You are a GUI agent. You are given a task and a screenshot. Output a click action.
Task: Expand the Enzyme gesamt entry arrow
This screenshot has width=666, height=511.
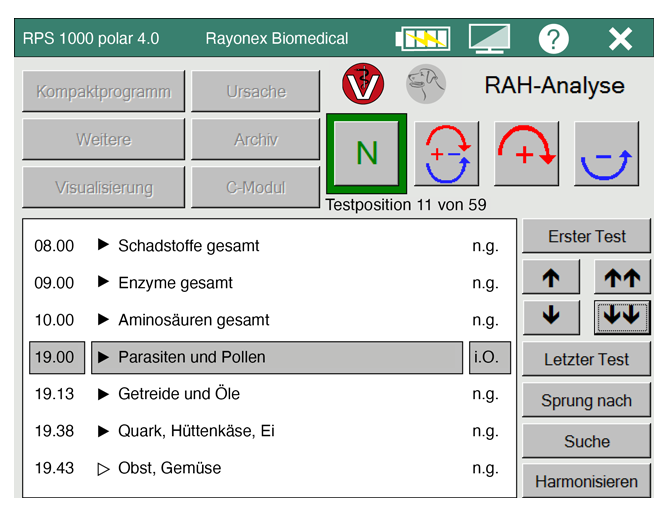click(103, 283)
